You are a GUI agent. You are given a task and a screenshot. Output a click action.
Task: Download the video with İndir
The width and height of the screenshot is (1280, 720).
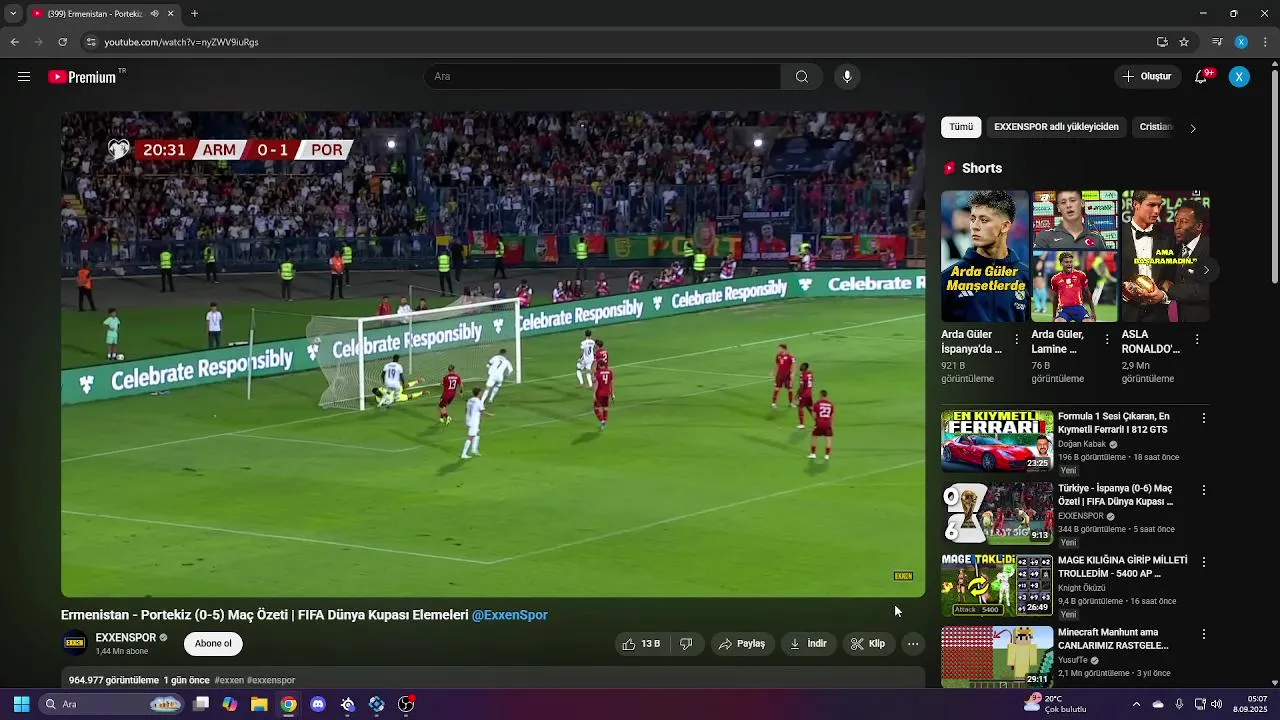tap(809, 644)
